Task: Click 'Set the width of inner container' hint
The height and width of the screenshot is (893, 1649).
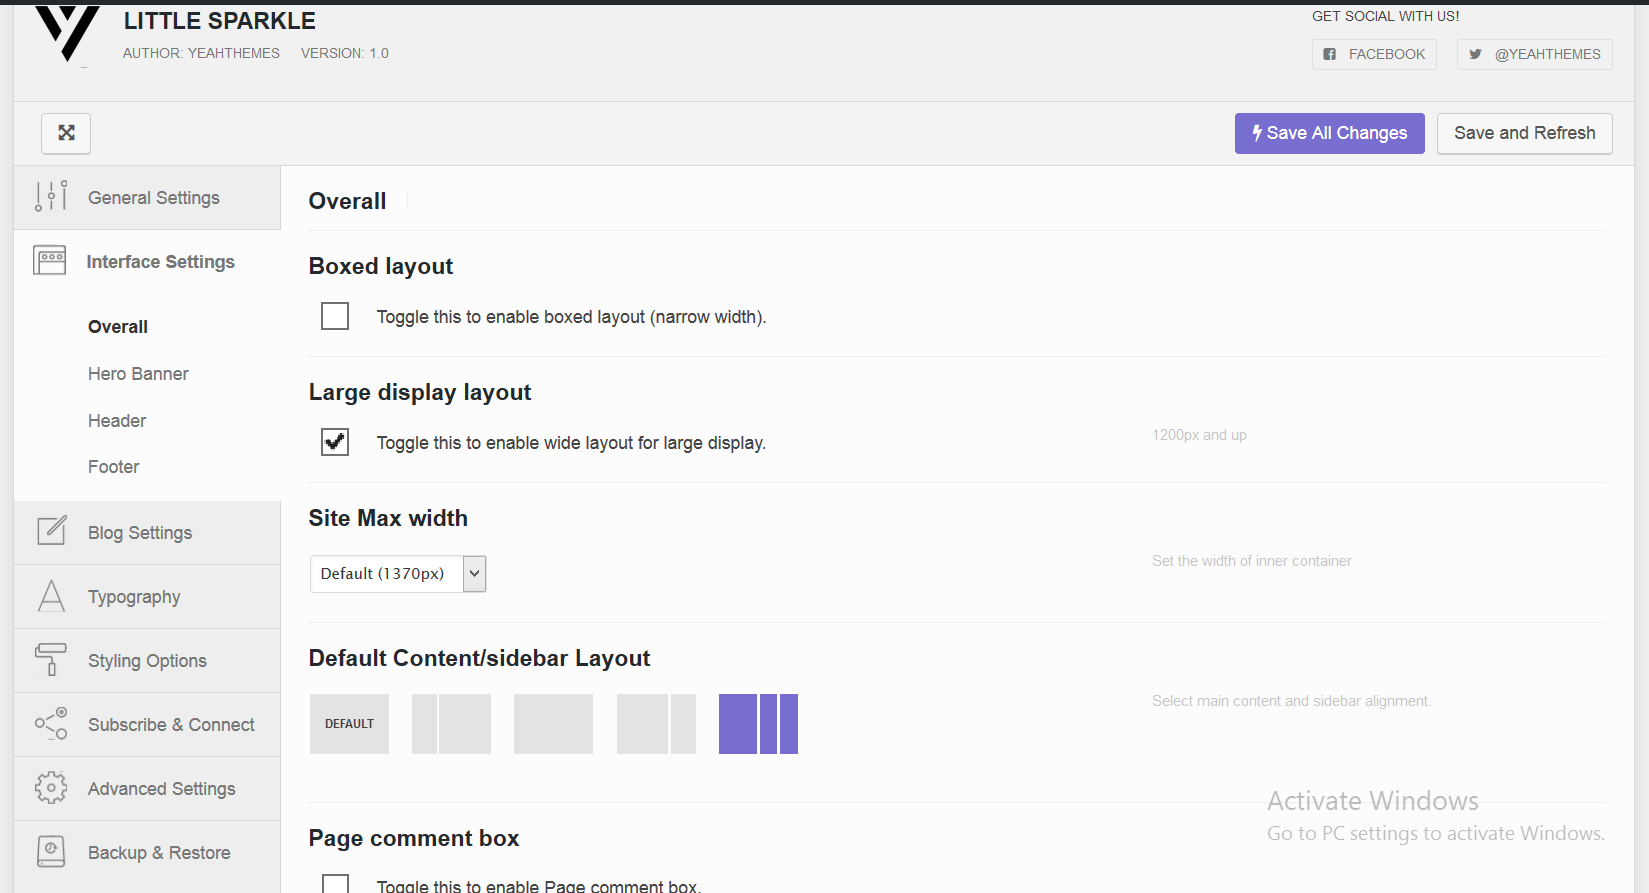Action: (1251, 561)
